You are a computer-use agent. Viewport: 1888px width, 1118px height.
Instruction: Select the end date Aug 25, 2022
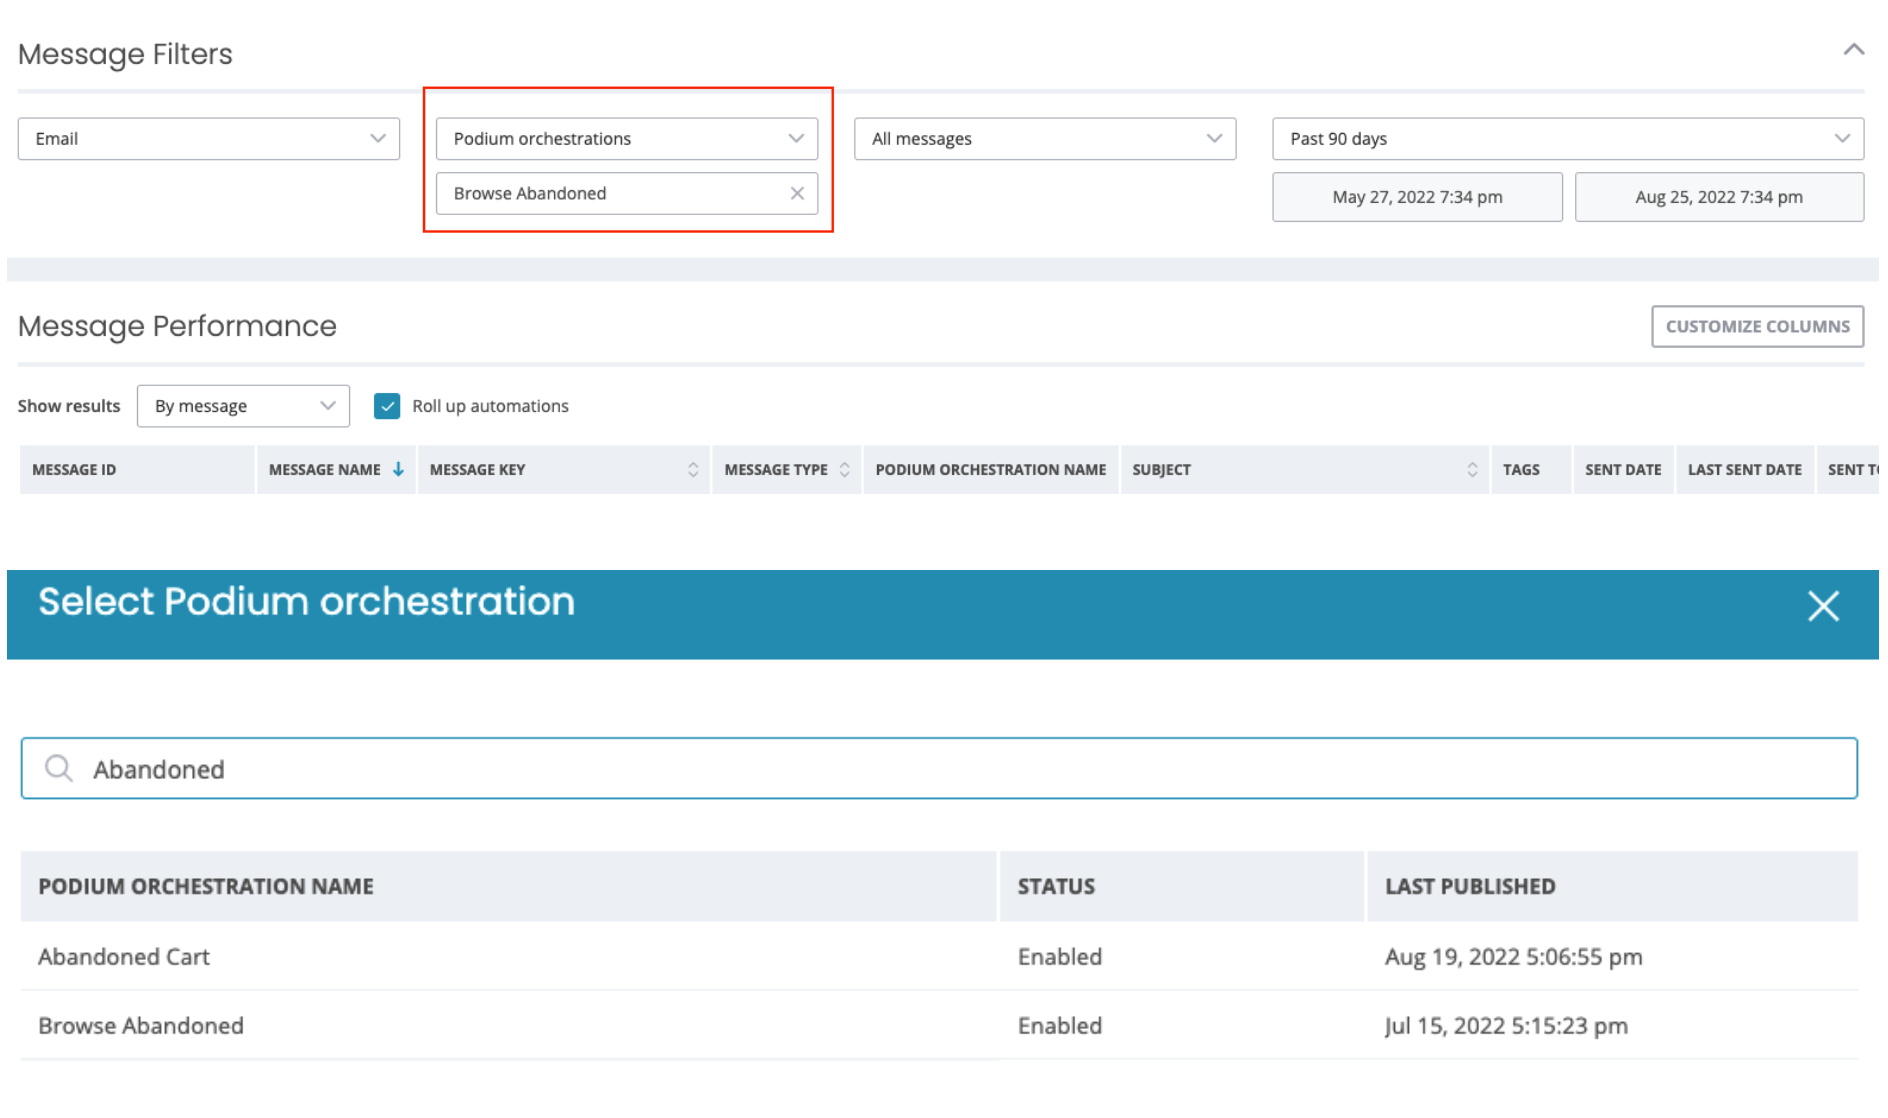pos(1718,197)
